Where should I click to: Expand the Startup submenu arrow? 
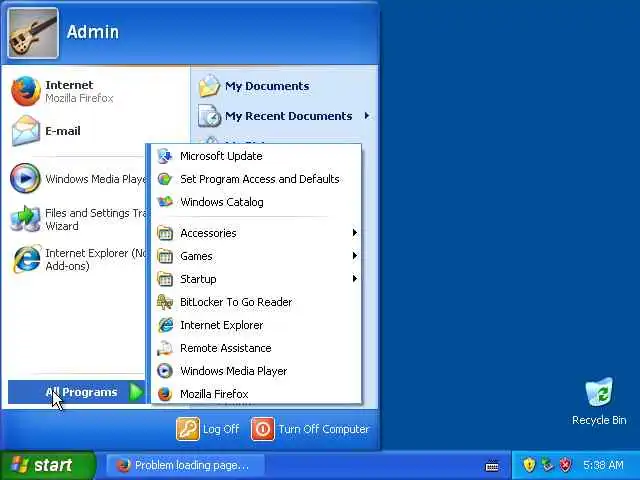(x=354, y=278)
